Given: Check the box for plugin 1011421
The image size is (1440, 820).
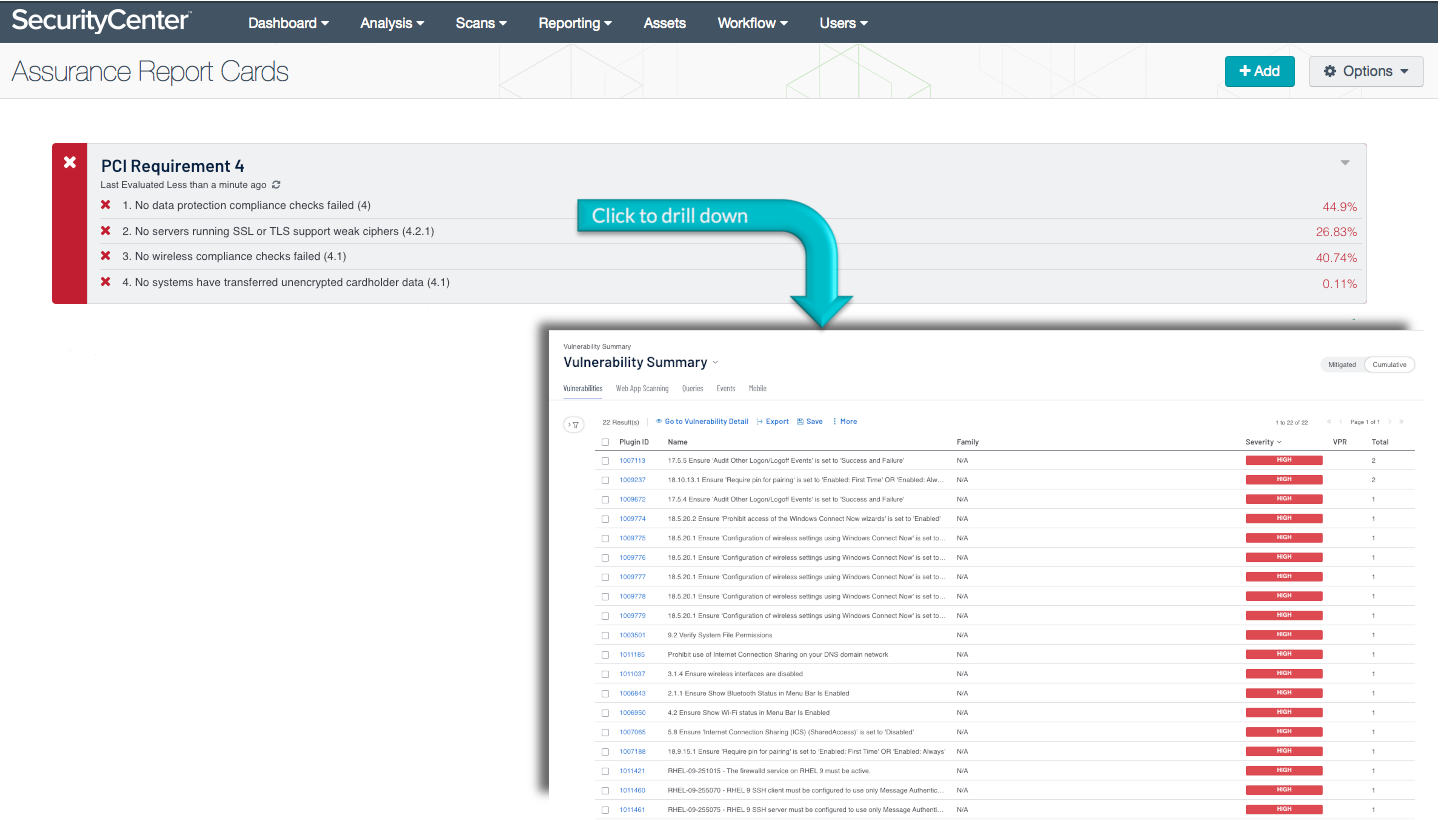Looking at the screenshot, I should [x=605, y=771].
